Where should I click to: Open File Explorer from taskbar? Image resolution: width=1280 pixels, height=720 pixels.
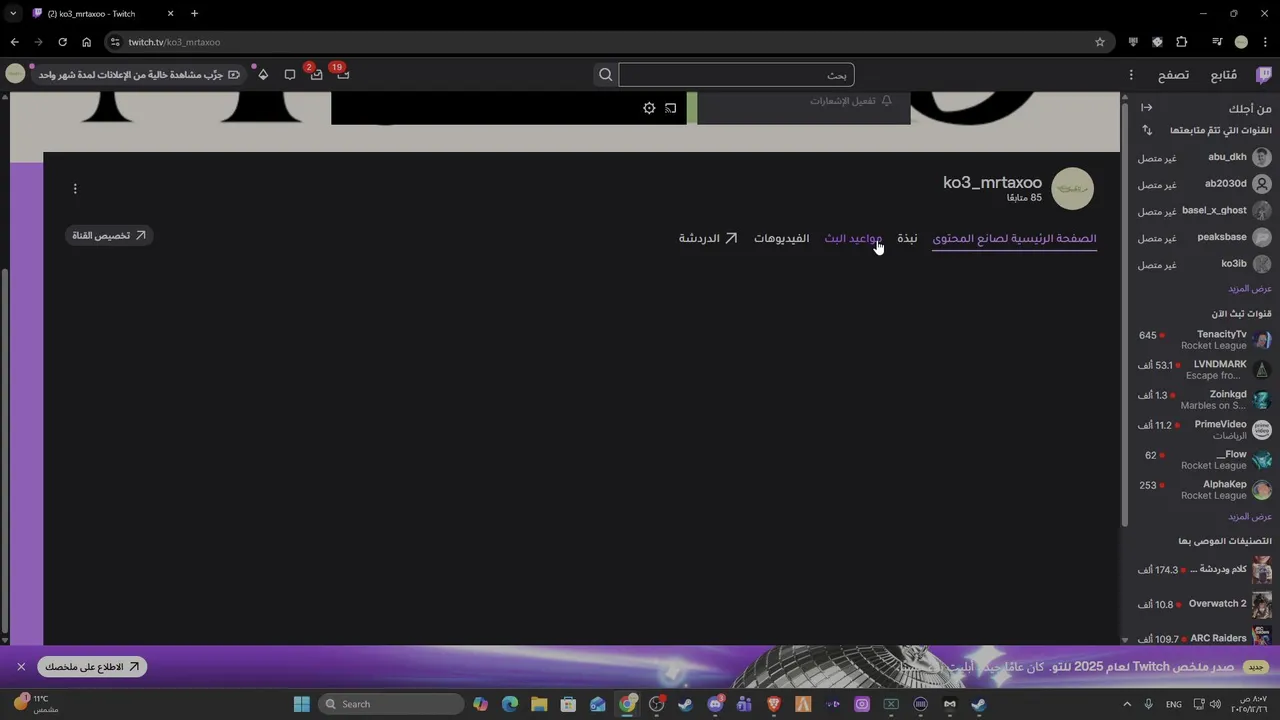coord(539,704)
